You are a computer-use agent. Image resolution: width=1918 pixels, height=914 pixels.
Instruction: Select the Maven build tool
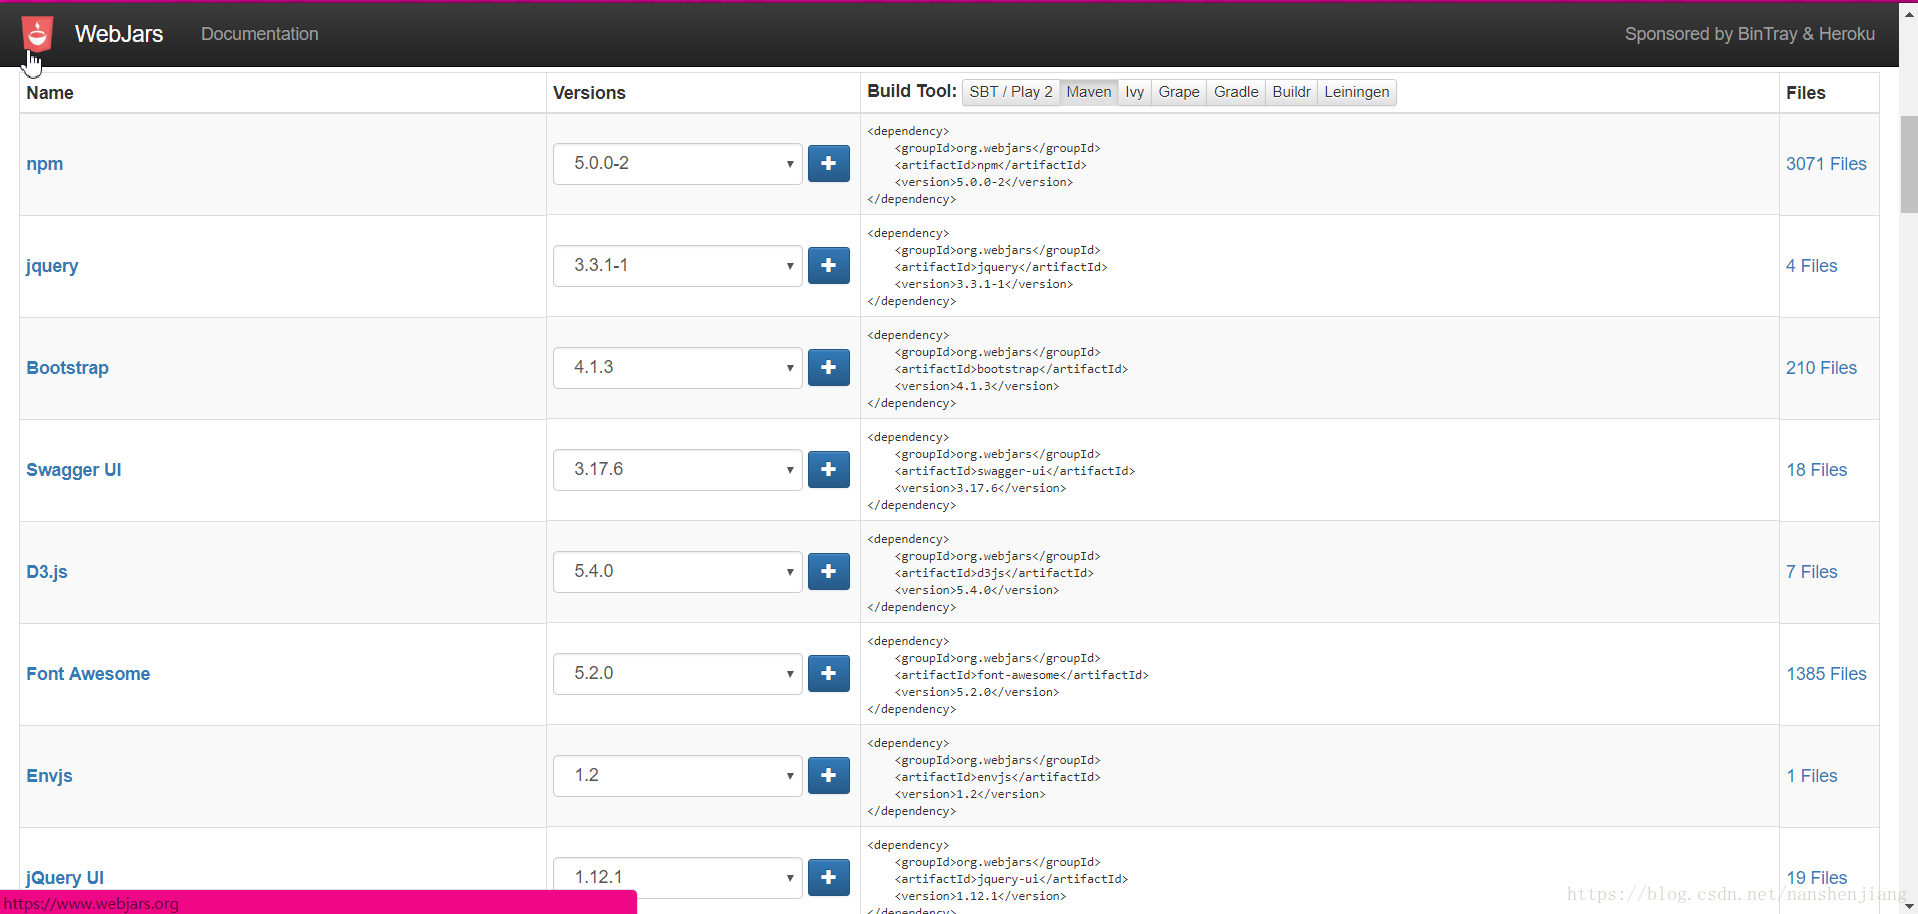pyautogui.click(x=1088, y=92)
